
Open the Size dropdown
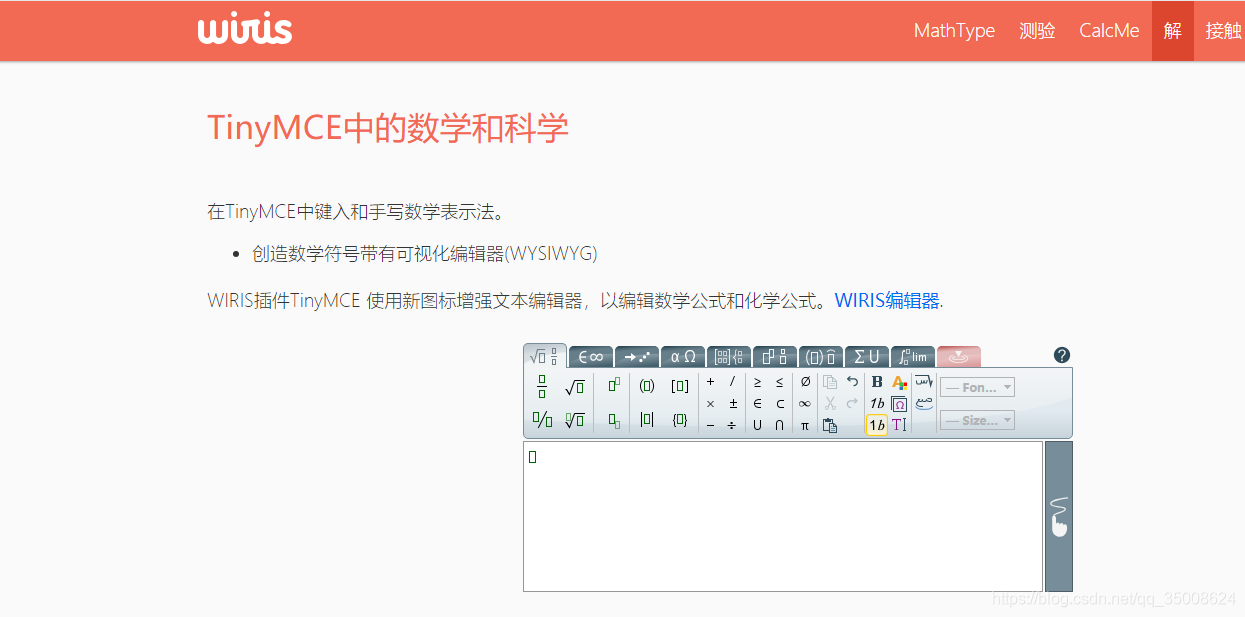(978, 421)
